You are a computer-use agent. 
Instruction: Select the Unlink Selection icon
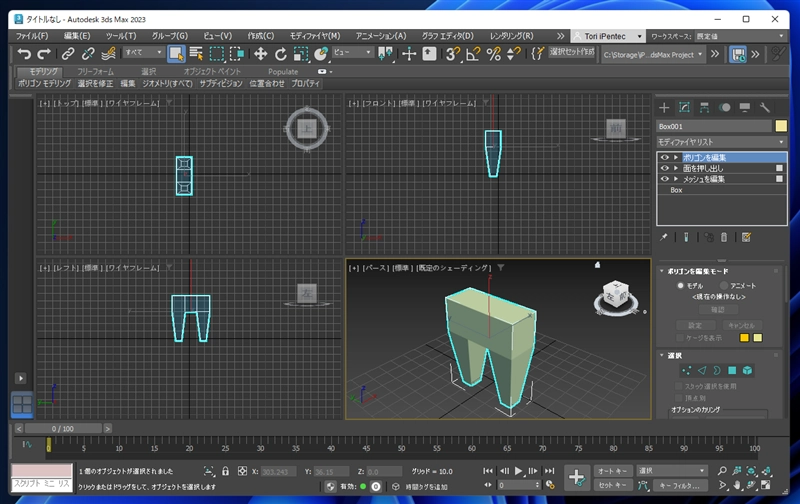click(x=88, y=54)
